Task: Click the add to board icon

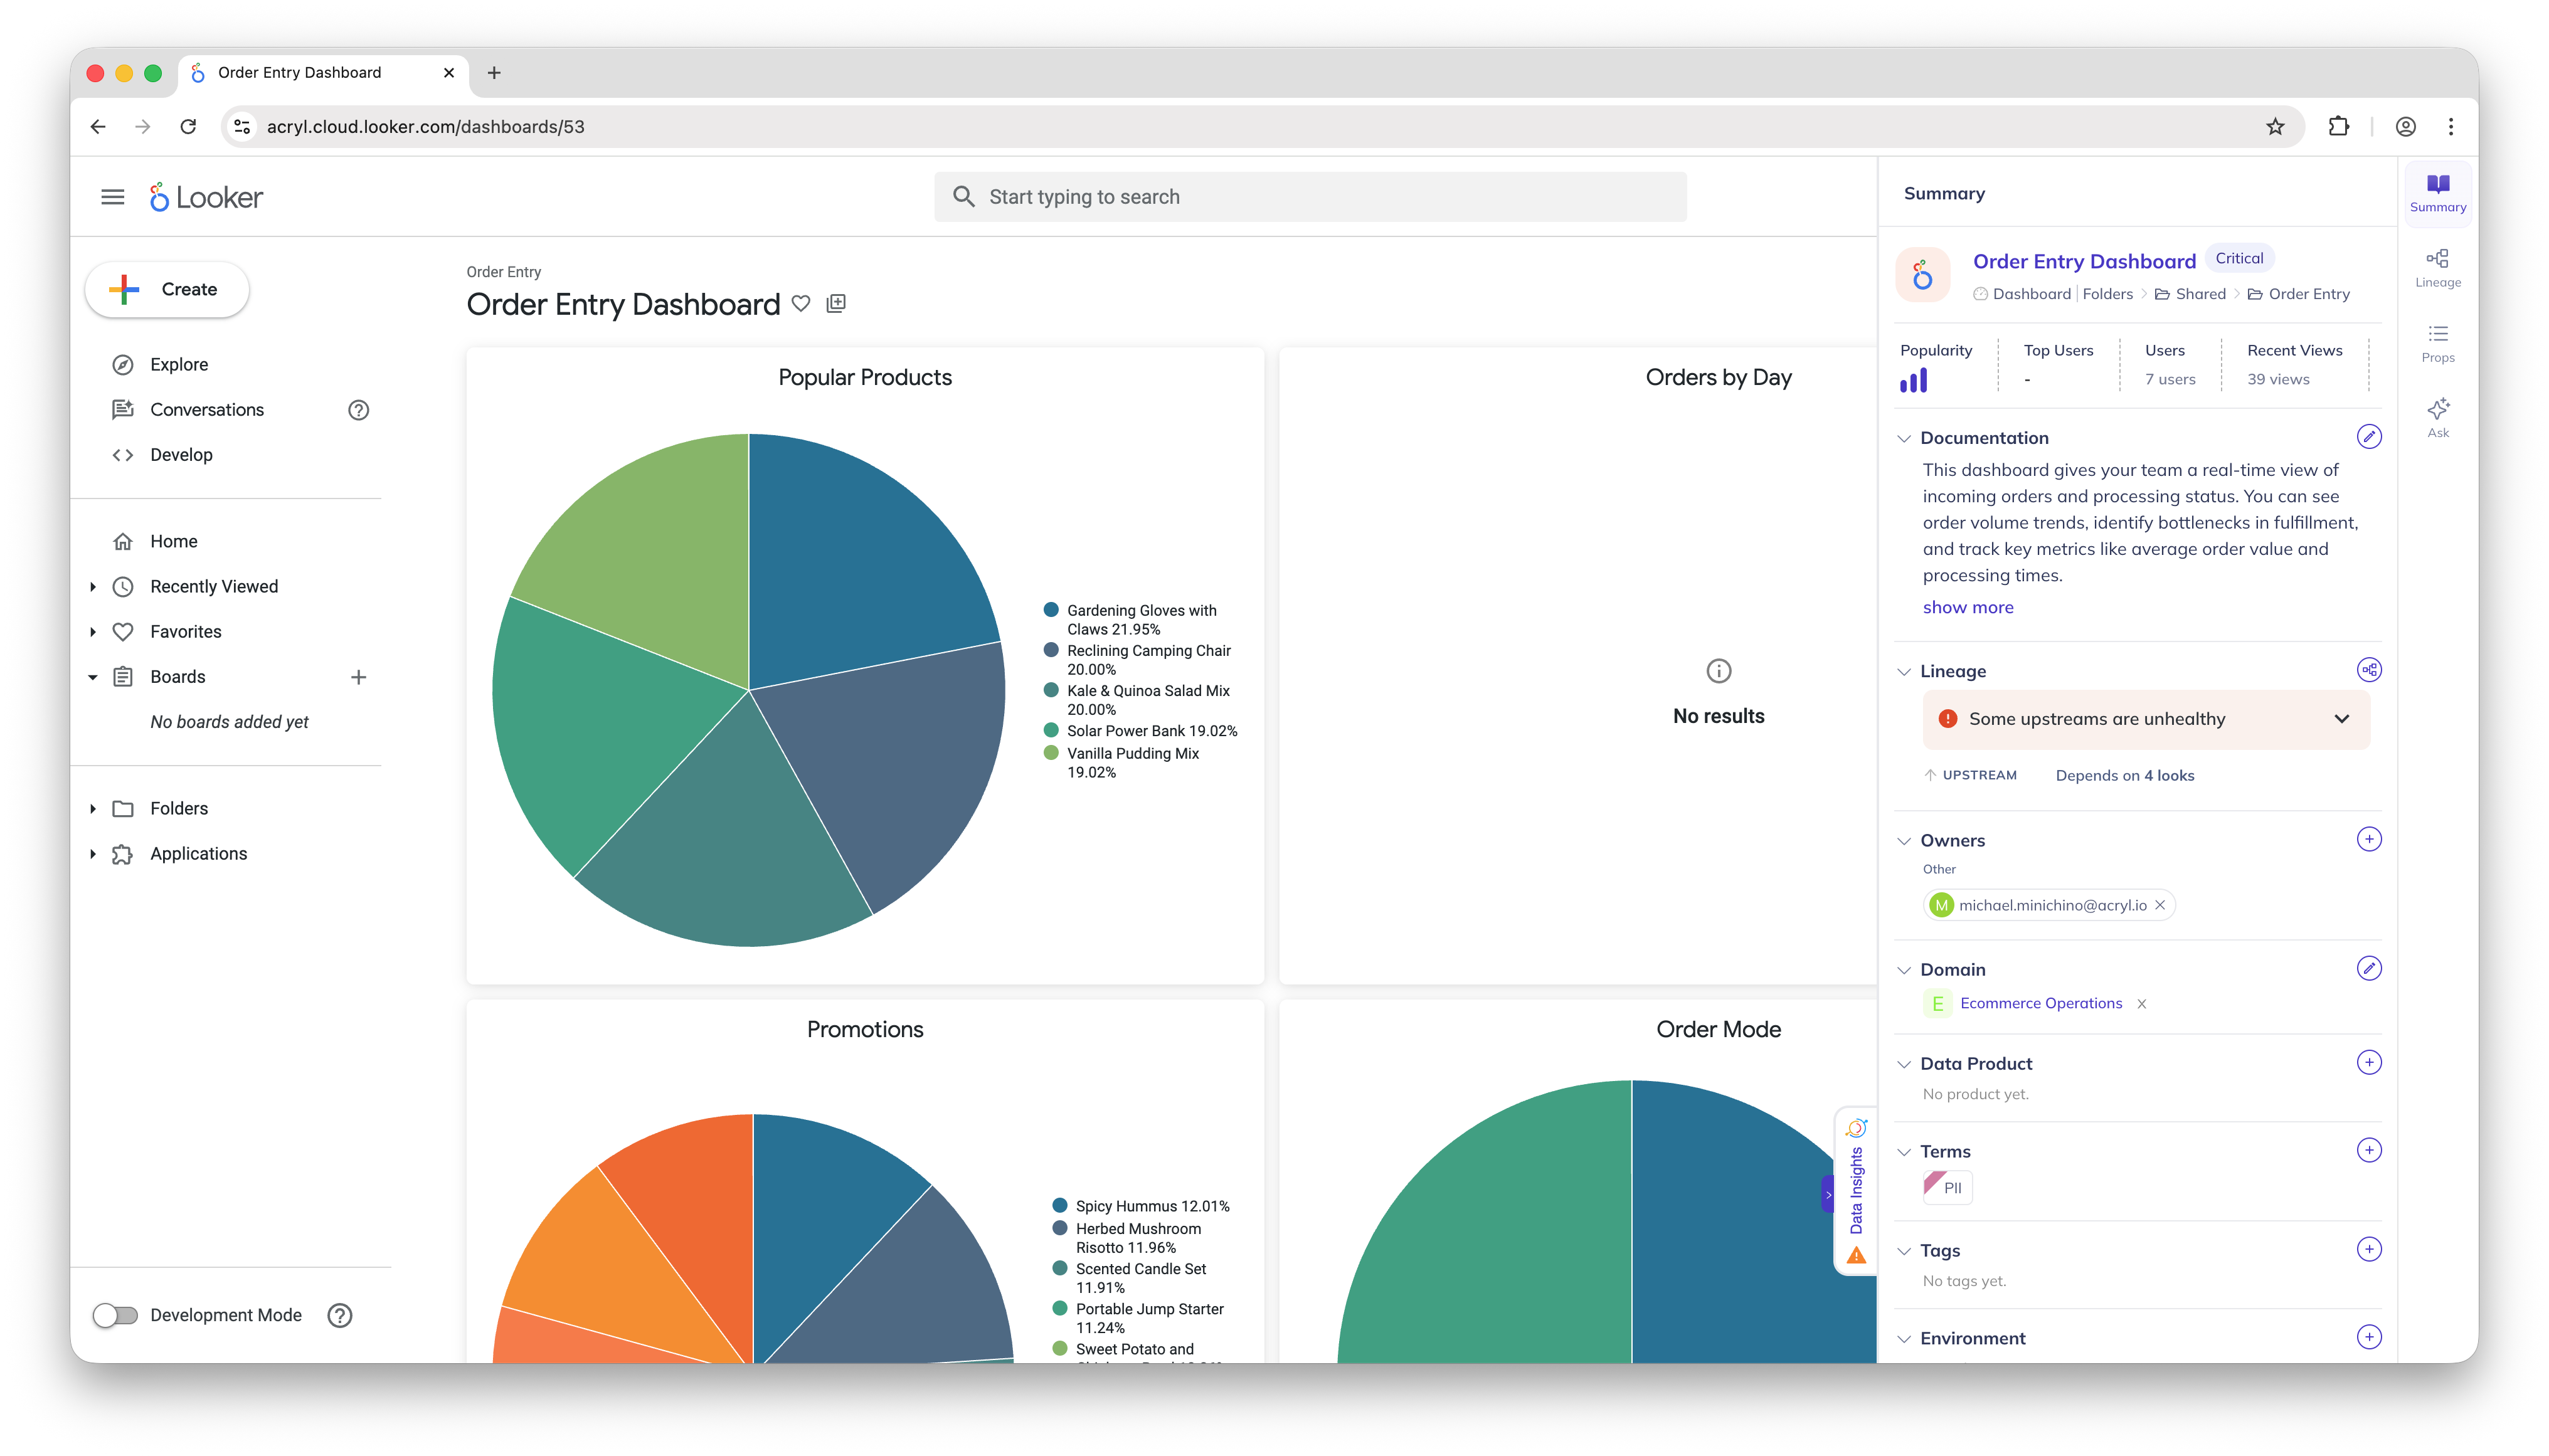Action: 836,303
